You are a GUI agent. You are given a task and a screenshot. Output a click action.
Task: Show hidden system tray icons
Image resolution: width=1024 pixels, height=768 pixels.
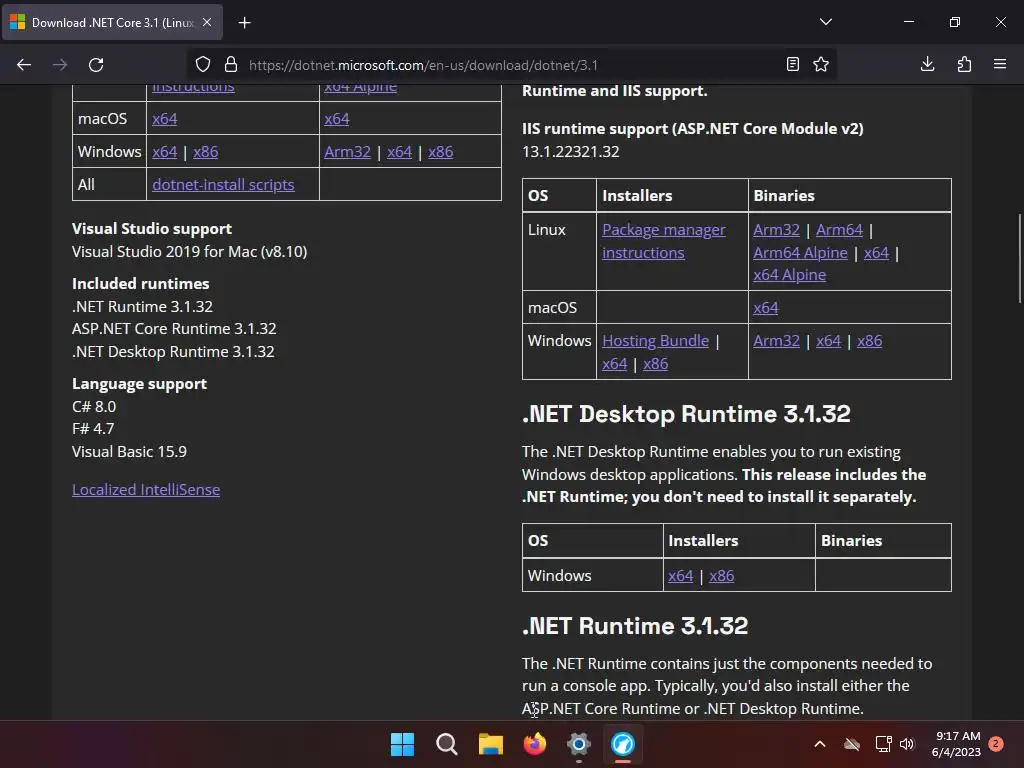click(820, 744)
